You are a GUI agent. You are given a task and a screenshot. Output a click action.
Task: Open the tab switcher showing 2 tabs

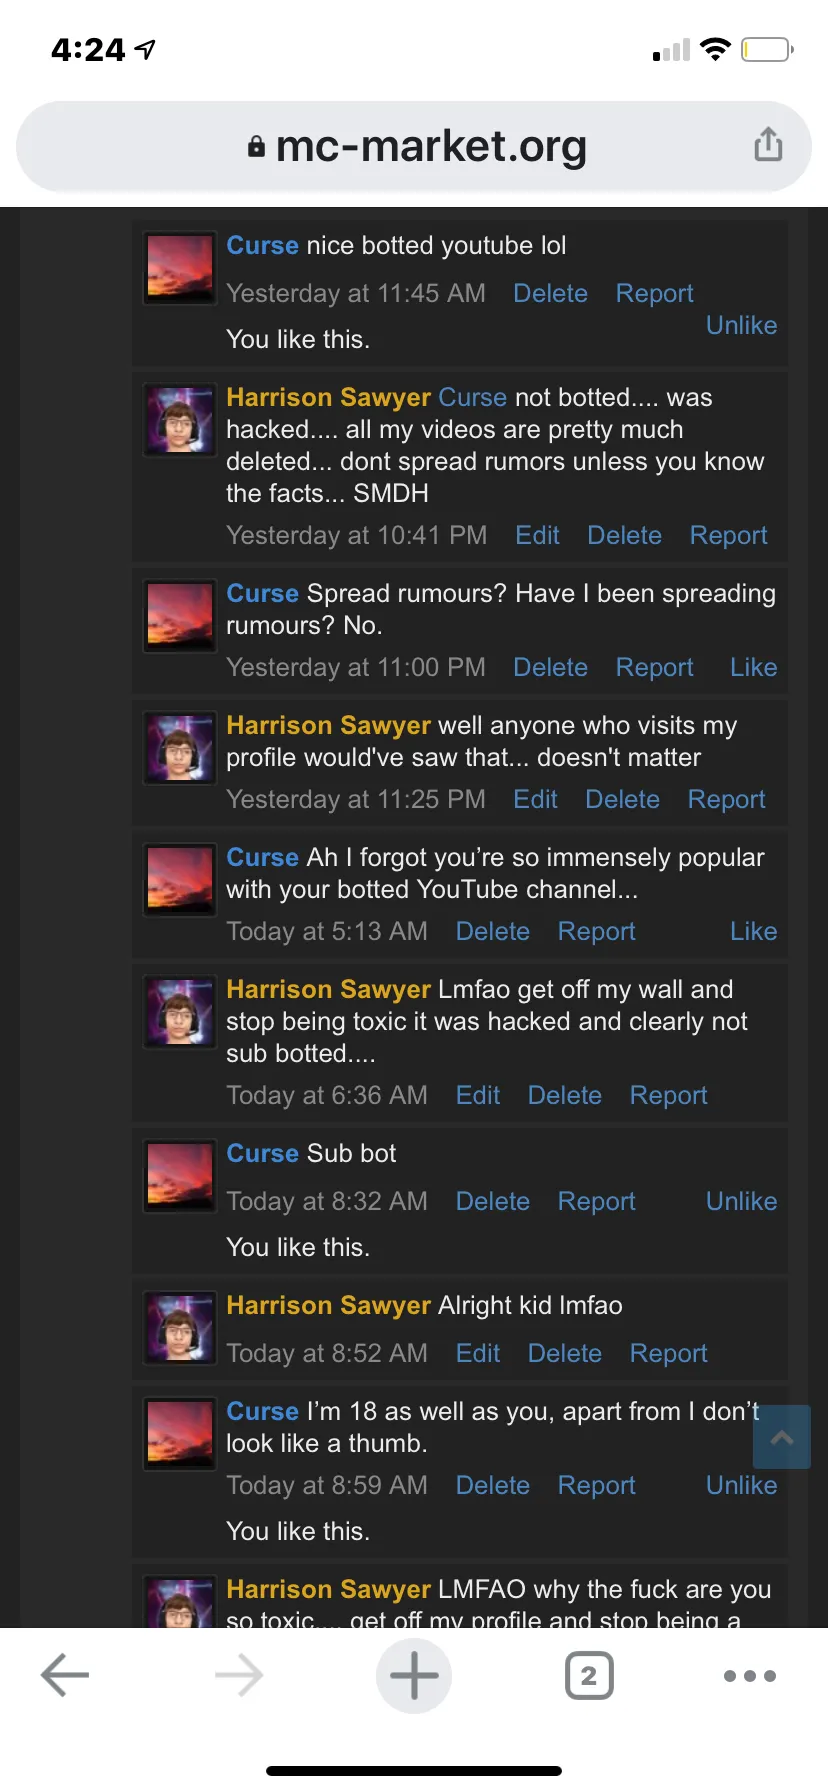(x=589, y=1675)
